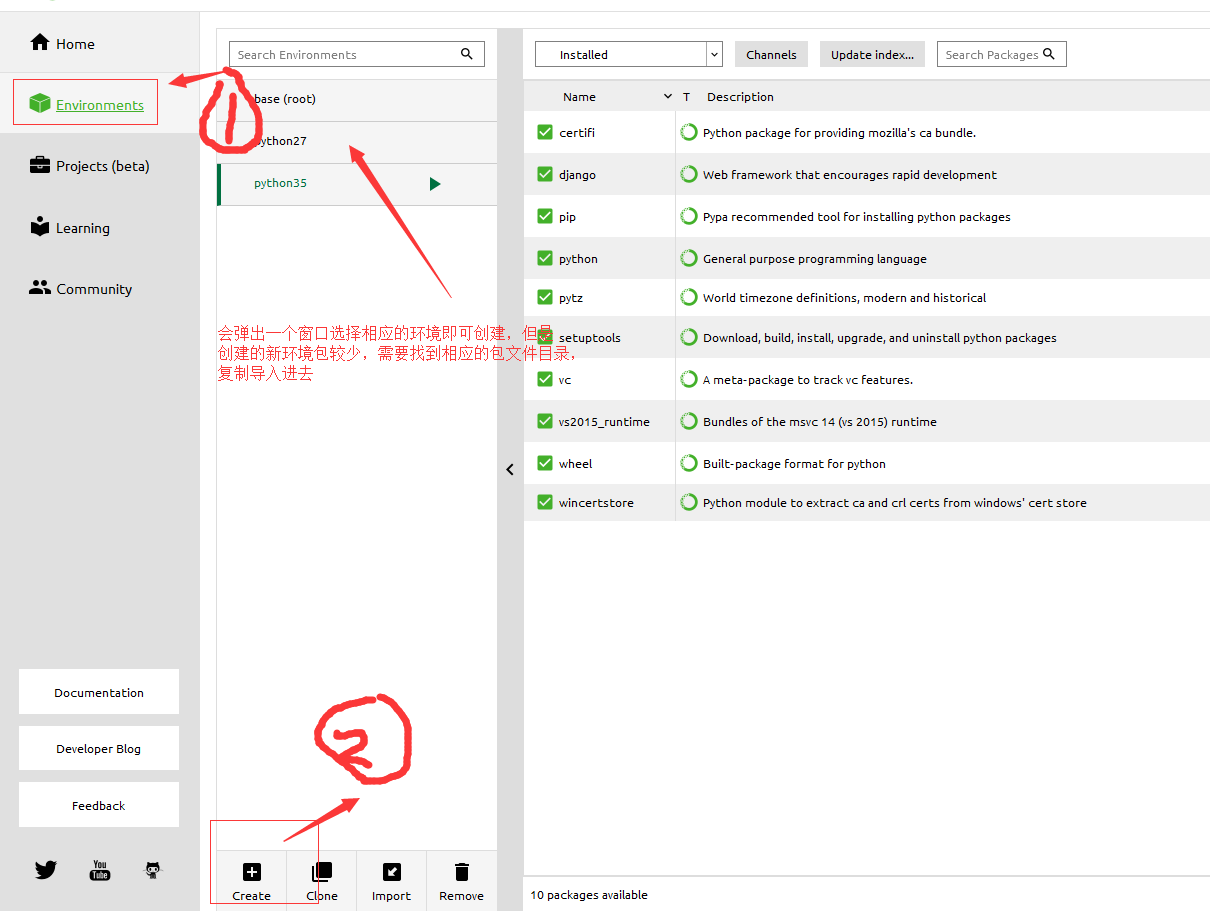The width and height of the screenshot is (1210, 911).
Task: Toggle the vc package checkbox
Action: pos(545,379)
